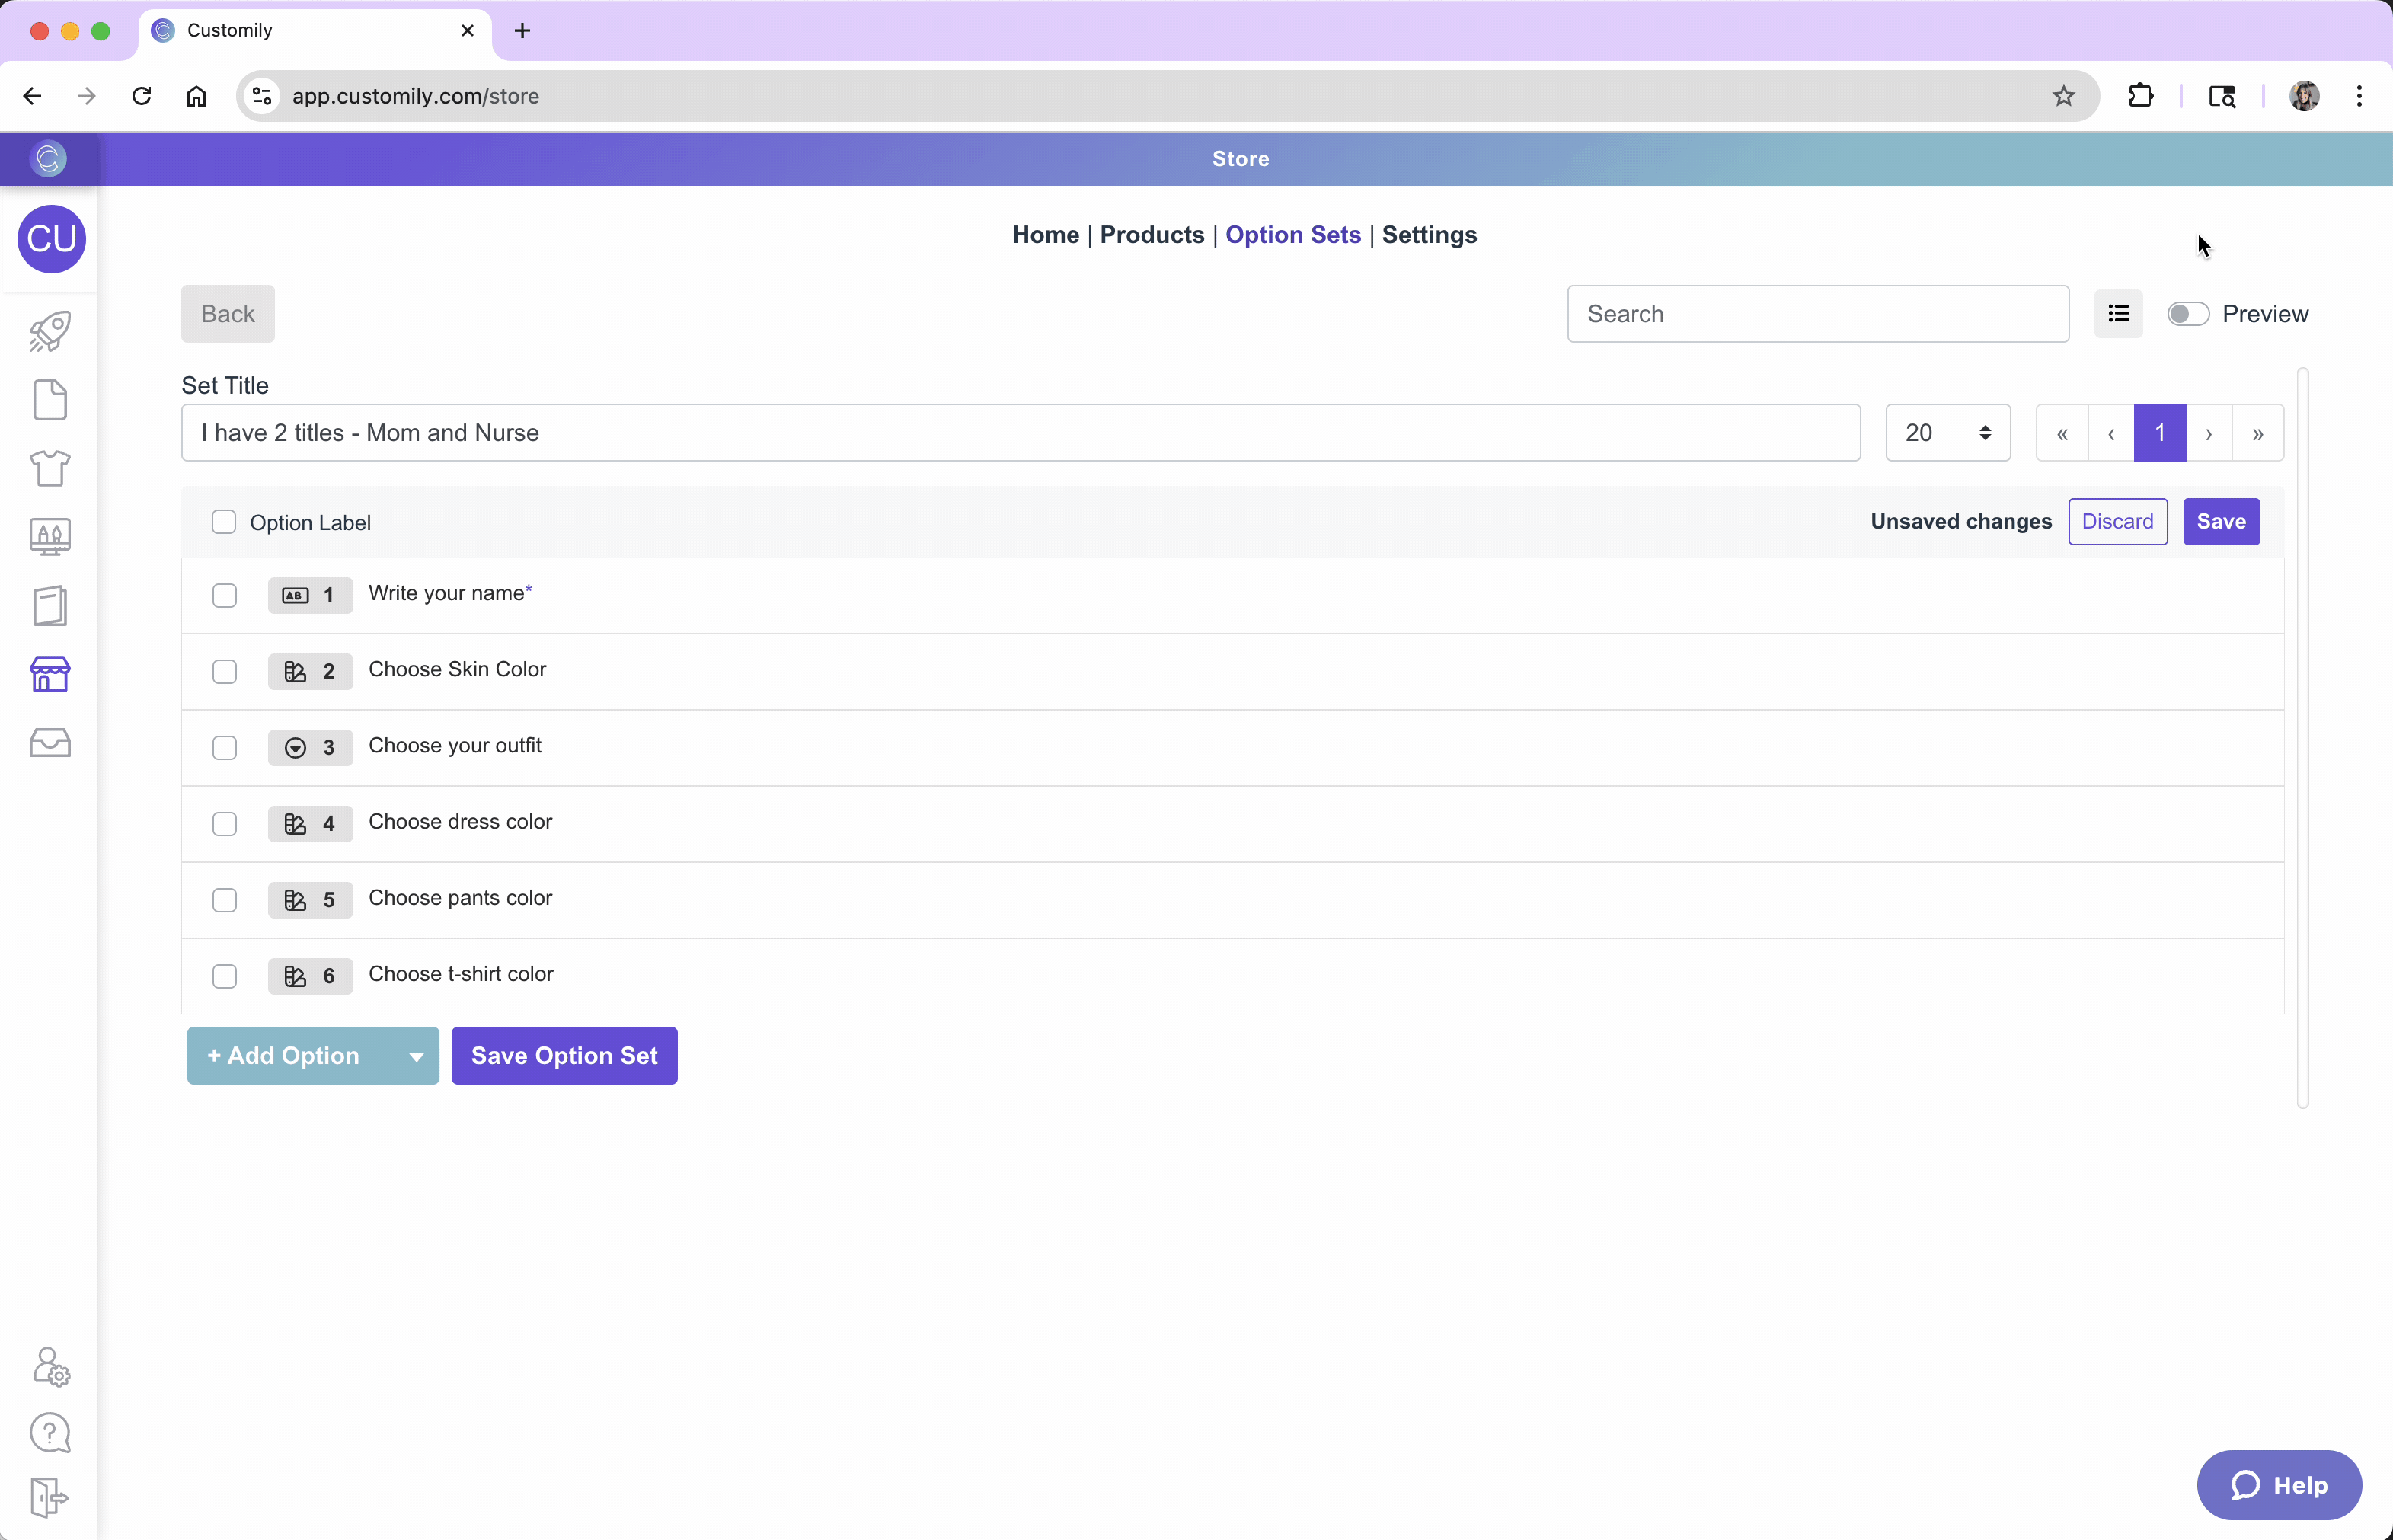Viewport: 2393px width, 1540px height.
Task: Click the Save Option Set button
Action: [564, 1055]
